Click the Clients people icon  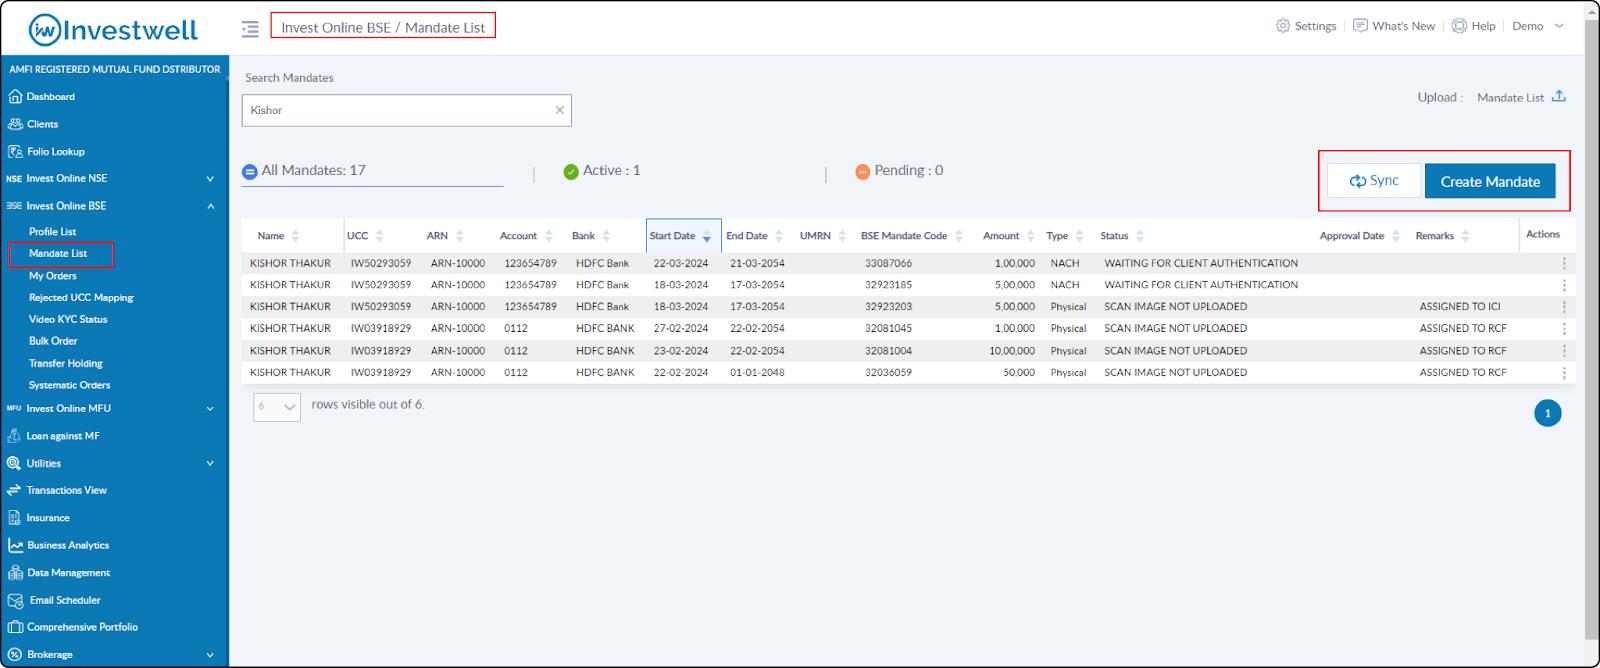(x=15, y=124)
